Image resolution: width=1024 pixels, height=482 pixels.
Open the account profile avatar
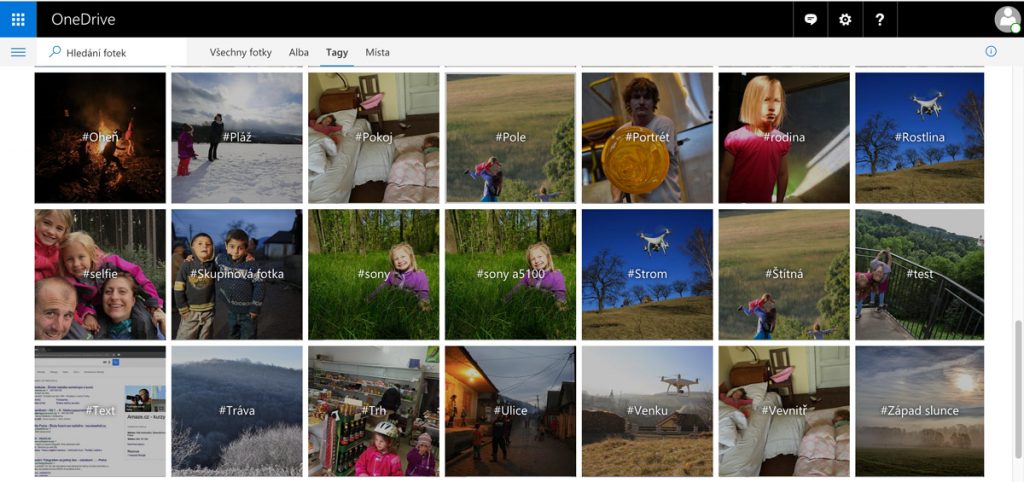[x=1006, y=19]
